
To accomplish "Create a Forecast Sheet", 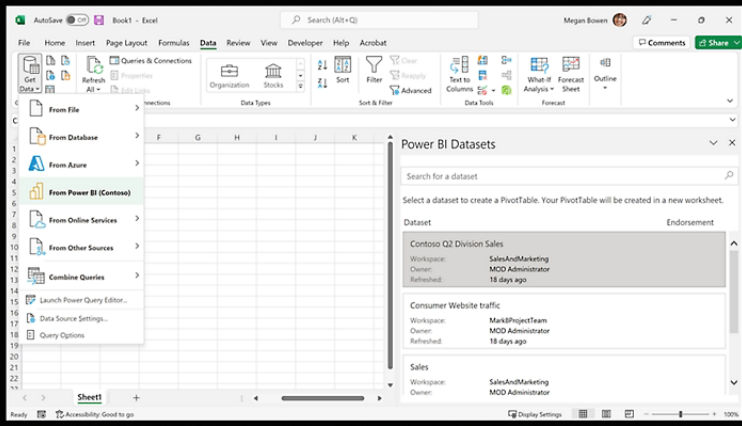I will click(571, 74).
